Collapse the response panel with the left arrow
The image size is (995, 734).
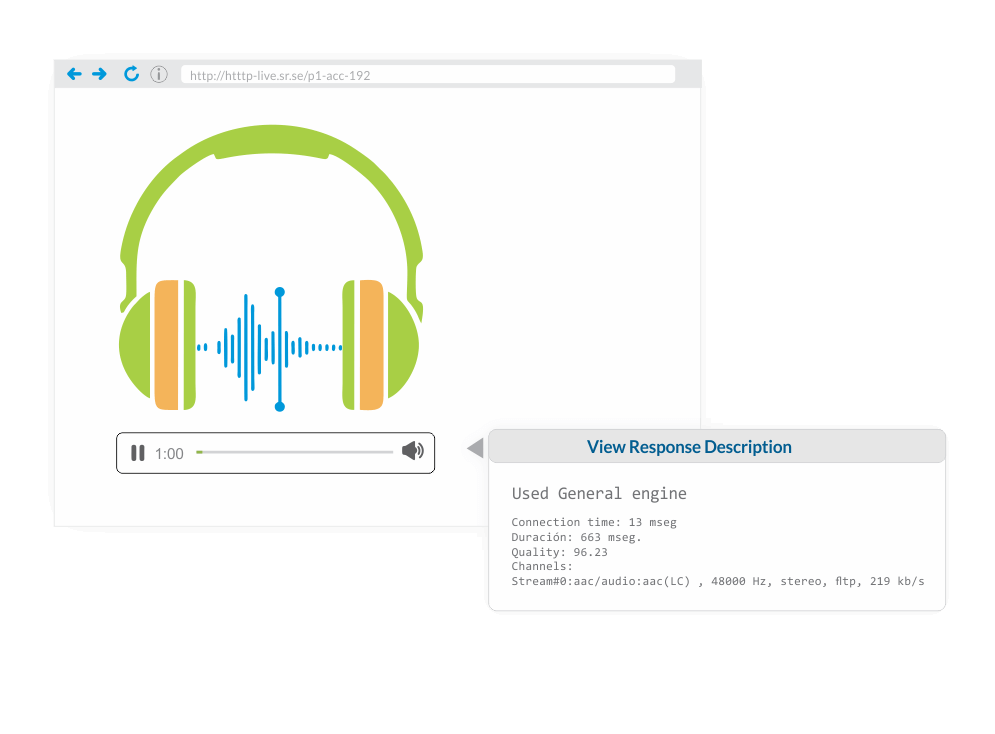475,448
